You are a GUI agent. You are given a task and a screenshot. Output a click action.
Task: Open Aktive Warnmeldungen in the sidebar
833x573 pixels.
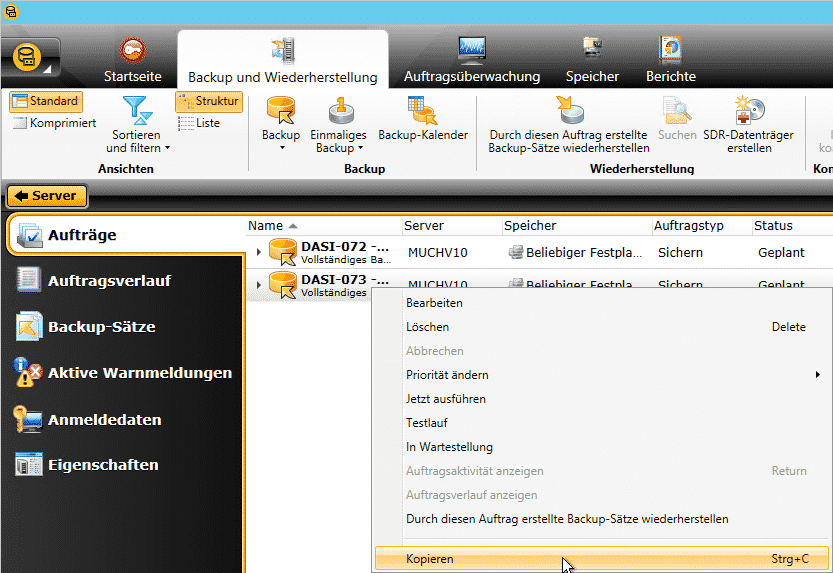(x=122, y=373)
